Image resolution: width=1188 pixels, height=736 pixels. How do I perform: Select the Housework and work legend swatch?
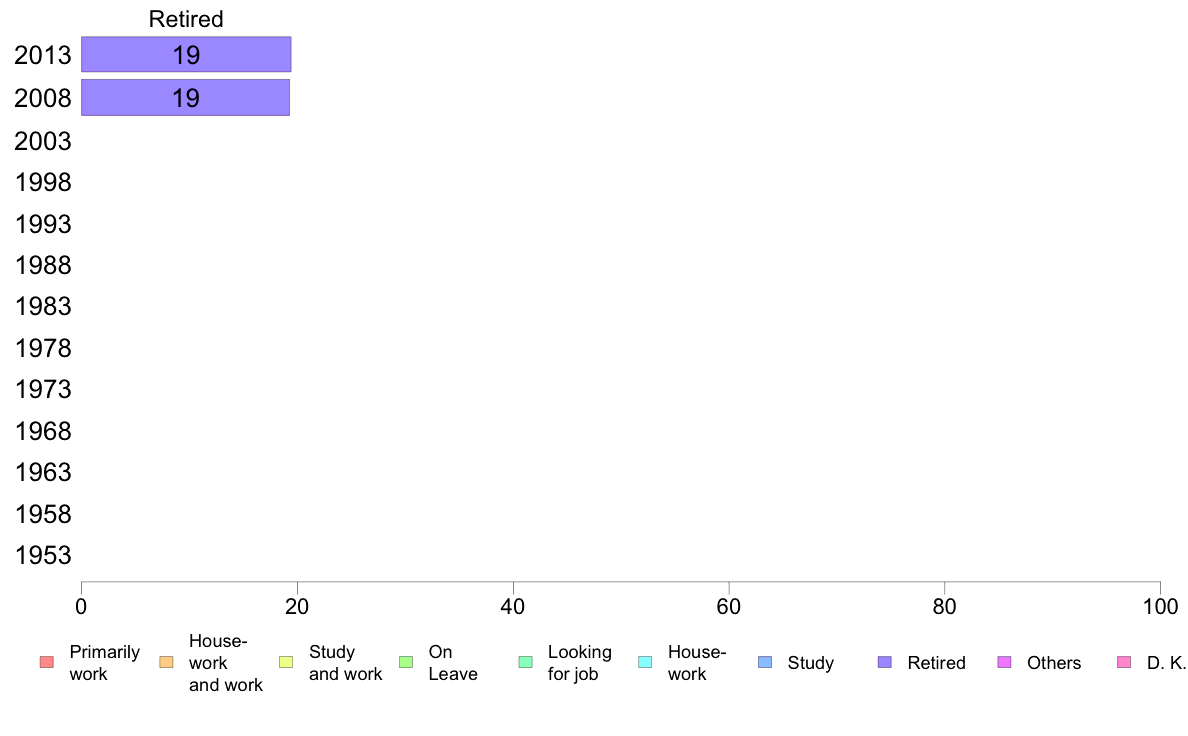[x=166, y=662]
